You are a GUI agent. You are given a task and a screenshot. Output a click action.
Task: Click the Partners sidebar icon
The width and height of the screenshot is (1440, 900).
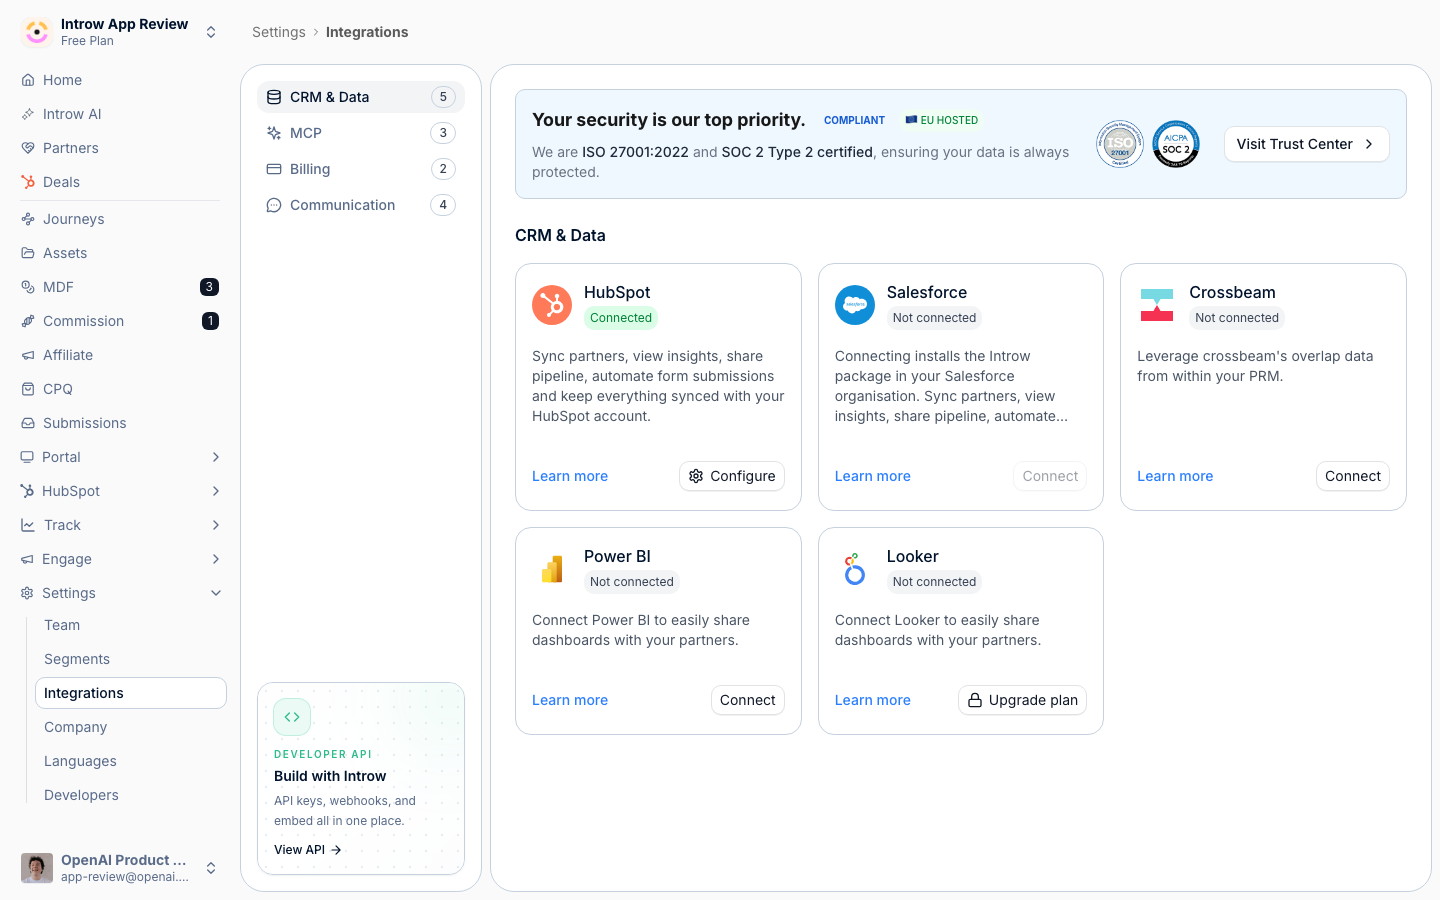point(28,148)
